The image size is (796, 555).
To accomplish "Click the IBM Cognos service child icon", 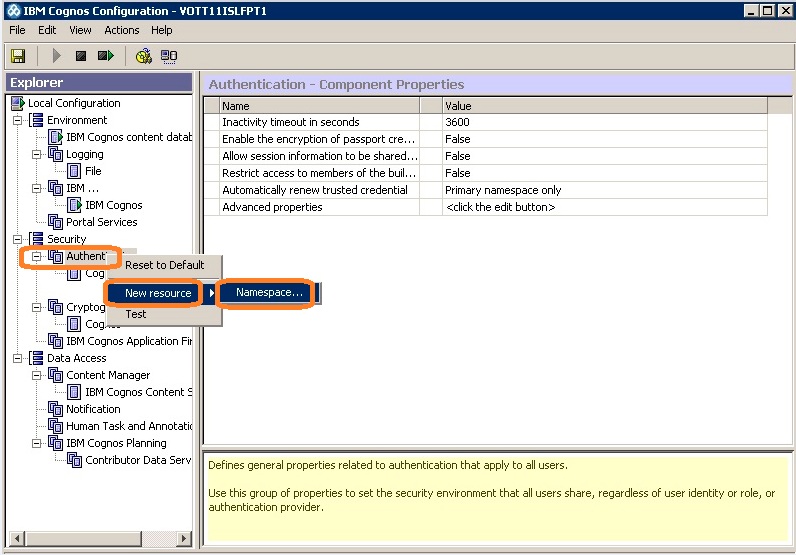I will (x=74, y=205).
